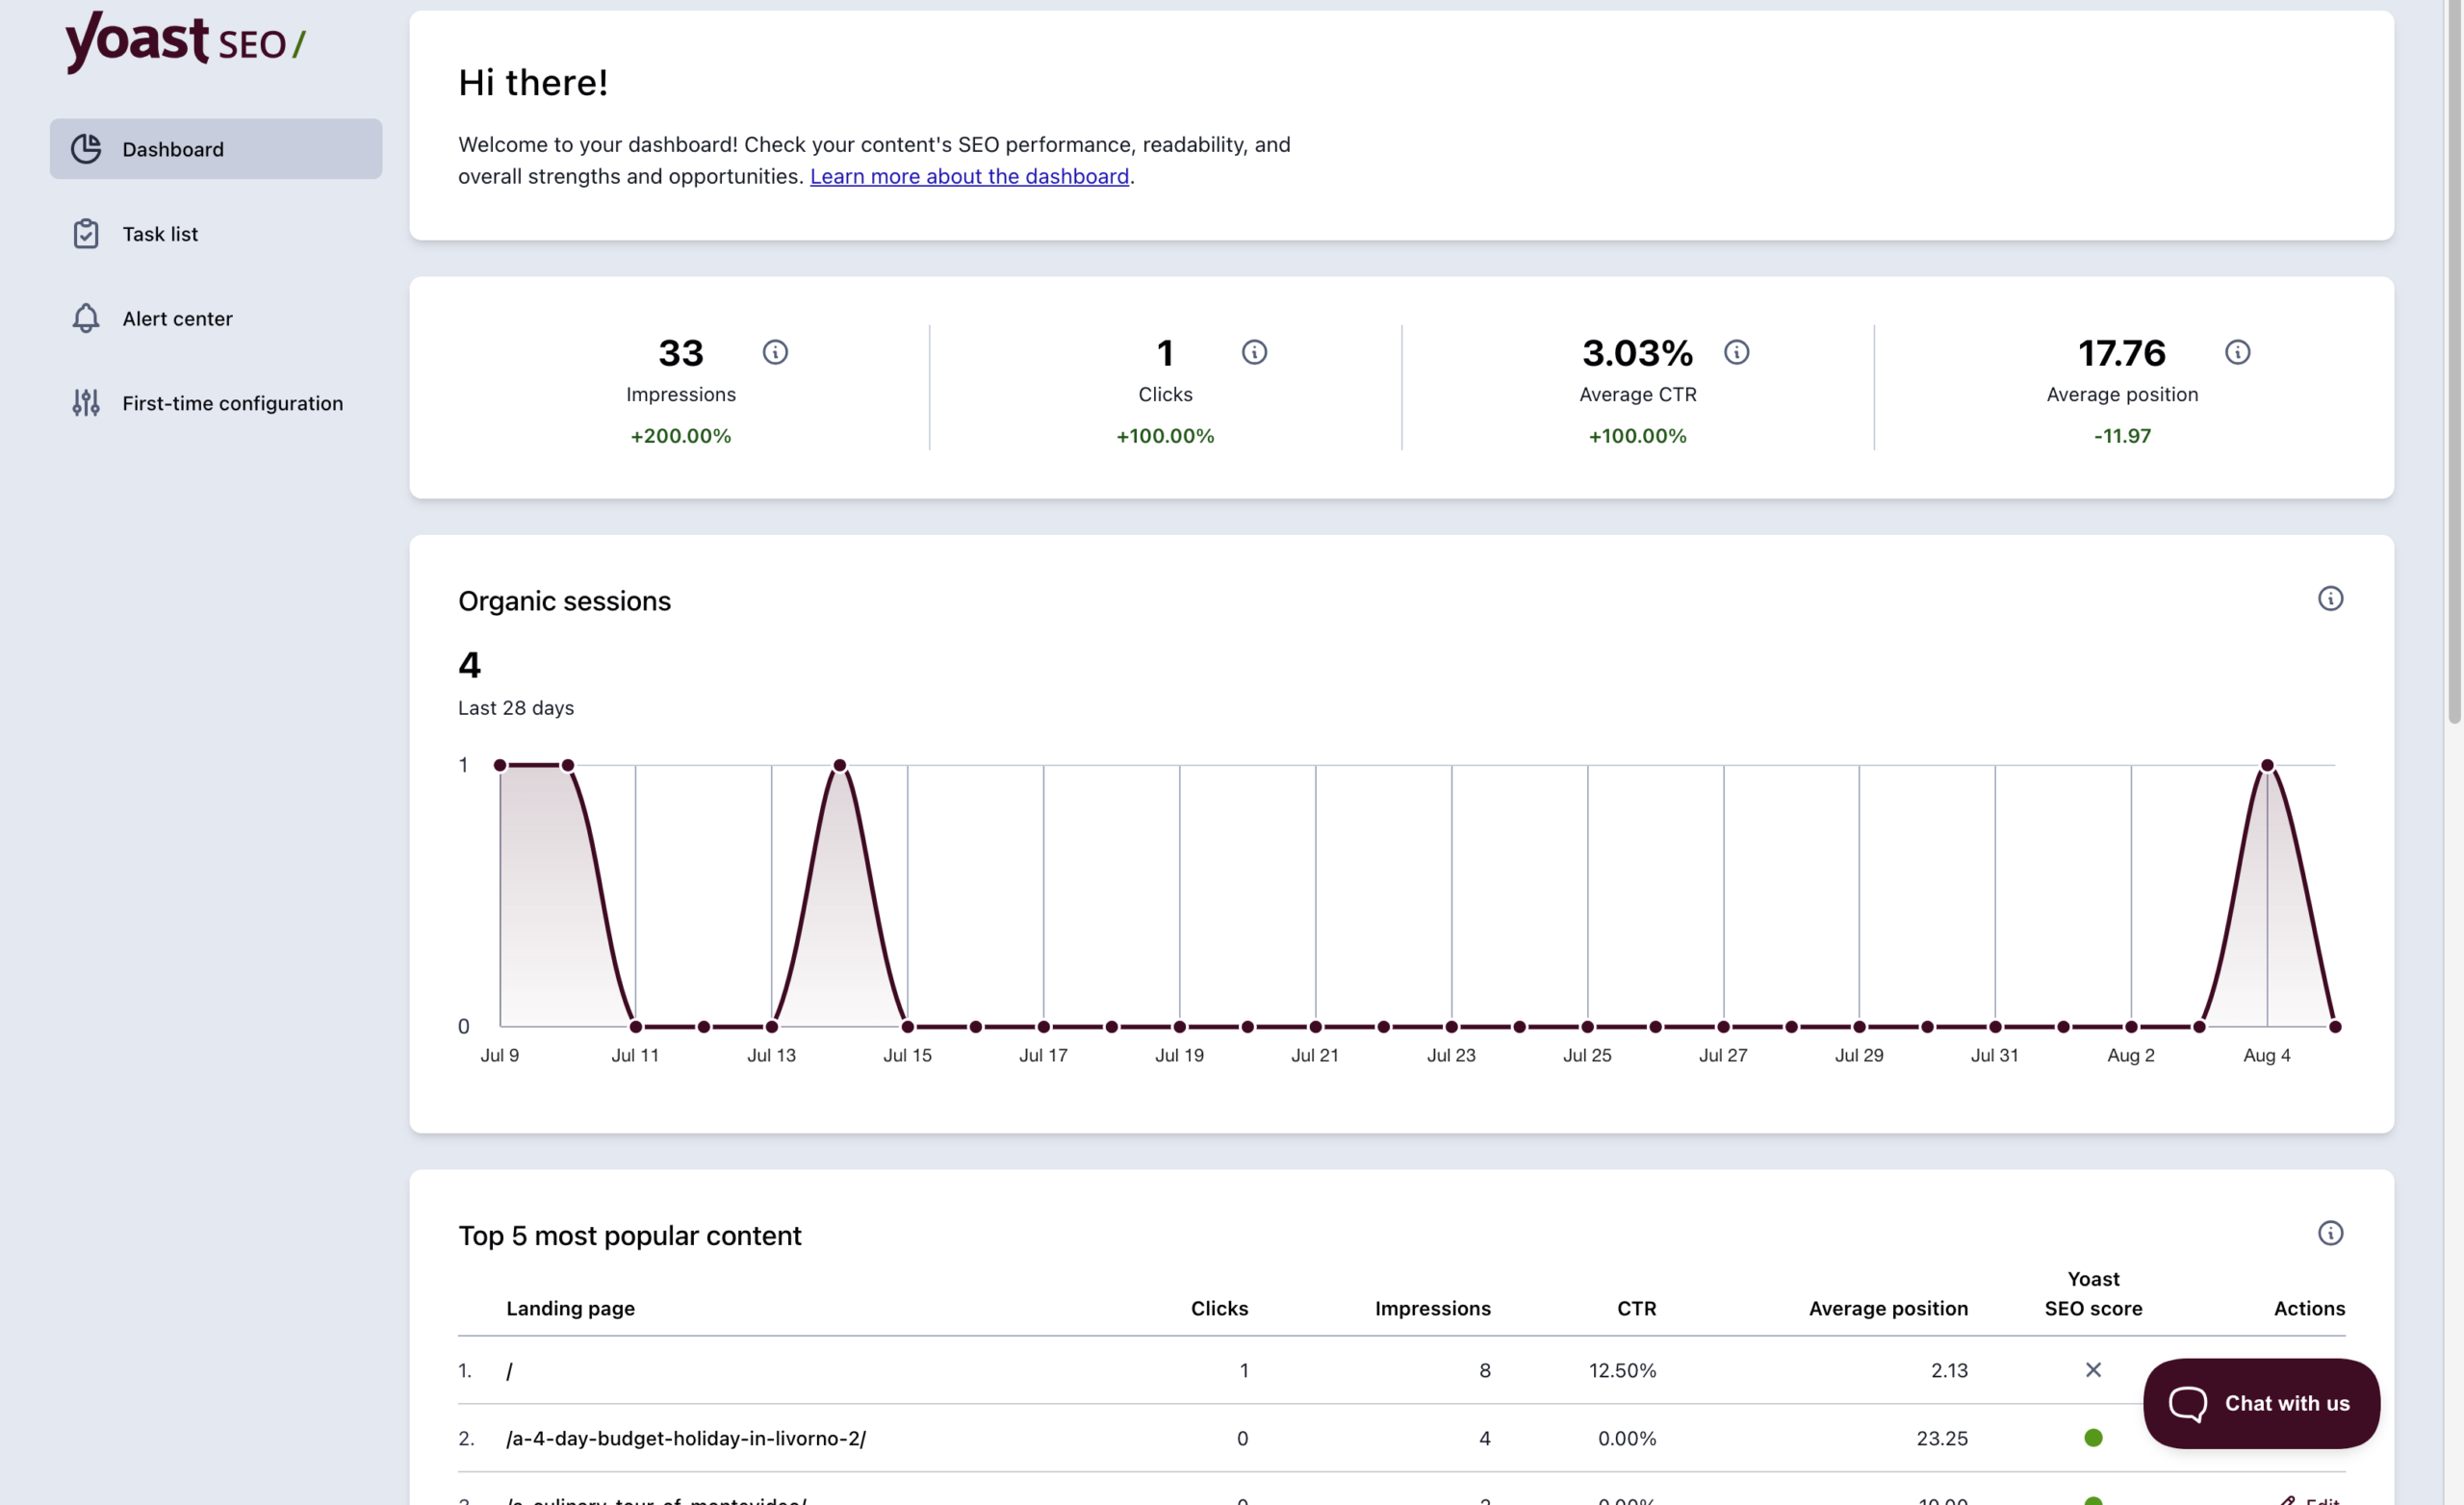Click the Clicks info icon
The height and width of the screenshot is (1505, 2464).
tap(1254, 352)
